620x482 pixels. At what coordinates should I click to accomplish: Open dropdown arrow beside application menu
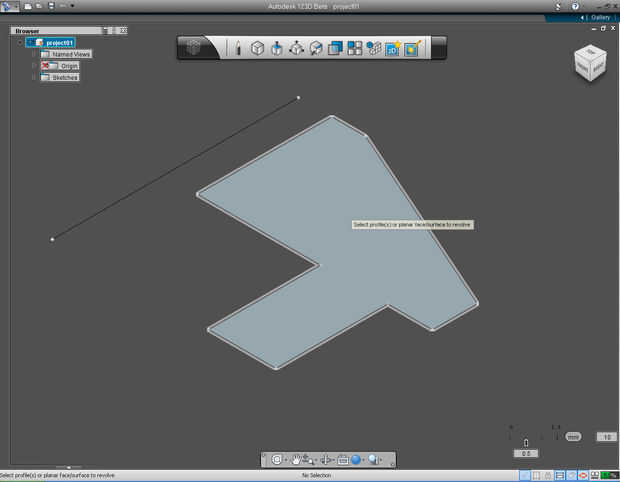(17, 6)
